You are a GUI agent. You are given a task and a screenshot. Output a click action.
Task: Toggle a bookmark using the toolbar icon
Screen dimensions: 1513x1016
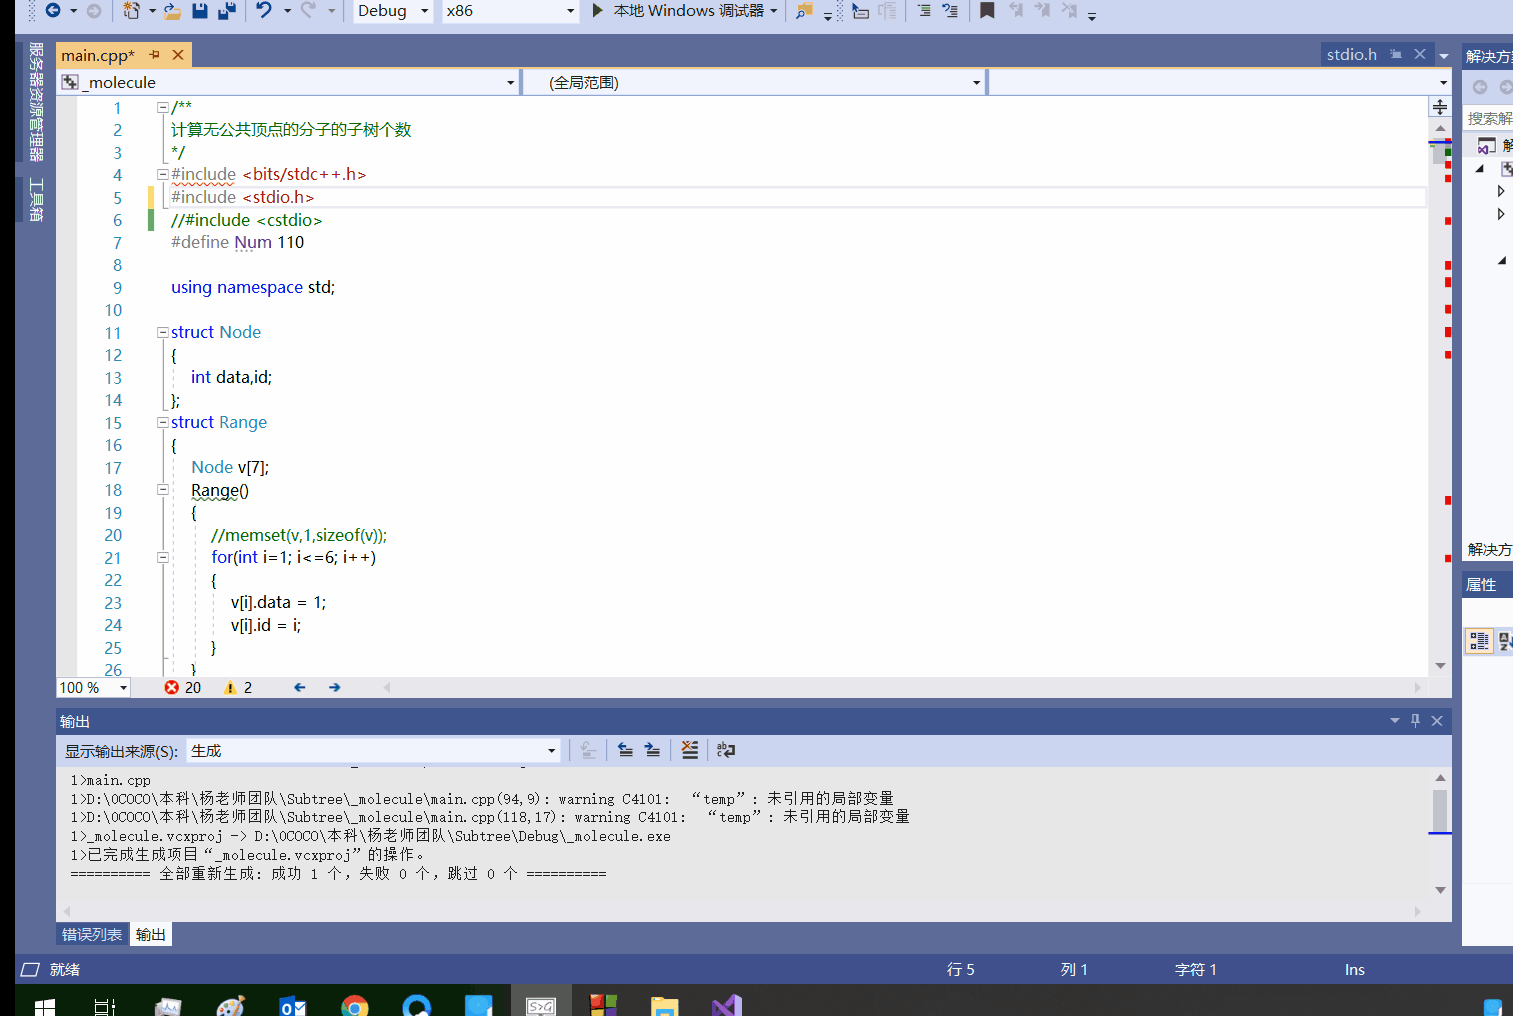986,12
